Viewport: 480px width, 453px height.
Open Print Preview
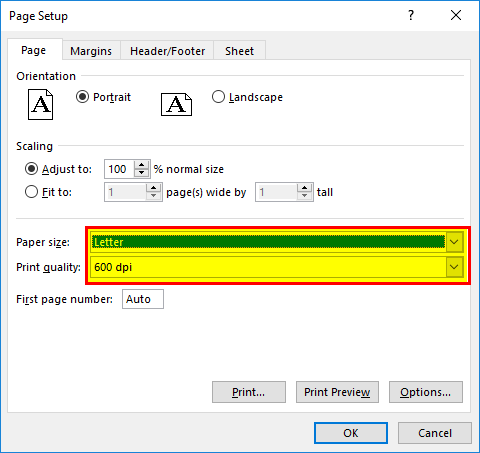pyautogui.click(x=337, y=392)
